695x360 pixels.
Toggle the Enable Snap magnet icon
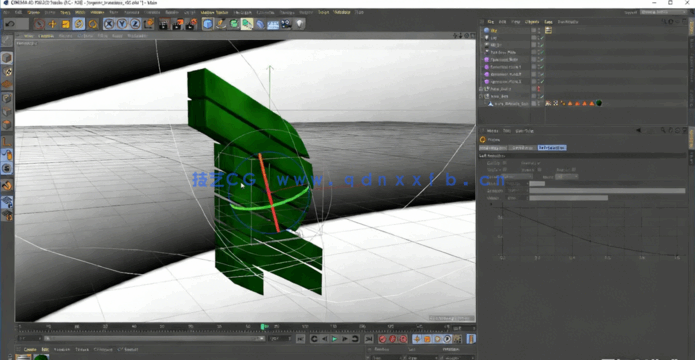click(x=7, y=185)
